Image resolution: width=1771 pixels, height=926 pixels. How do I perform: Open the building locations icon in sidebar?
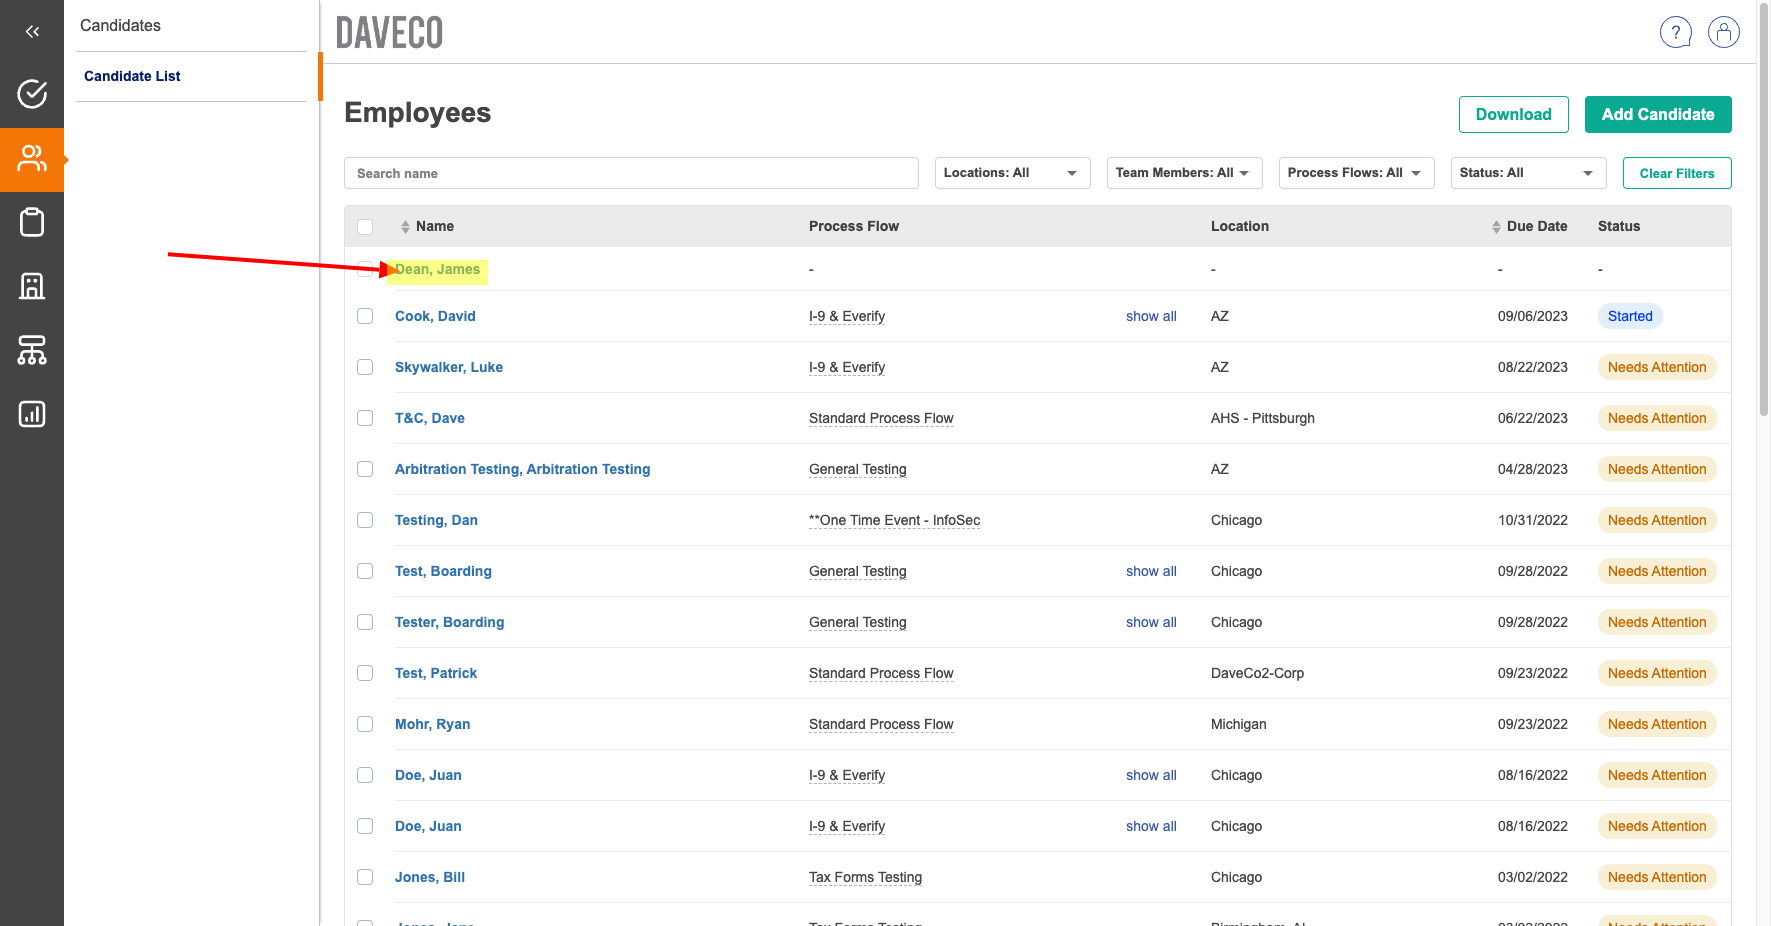(x=32, y=286)
